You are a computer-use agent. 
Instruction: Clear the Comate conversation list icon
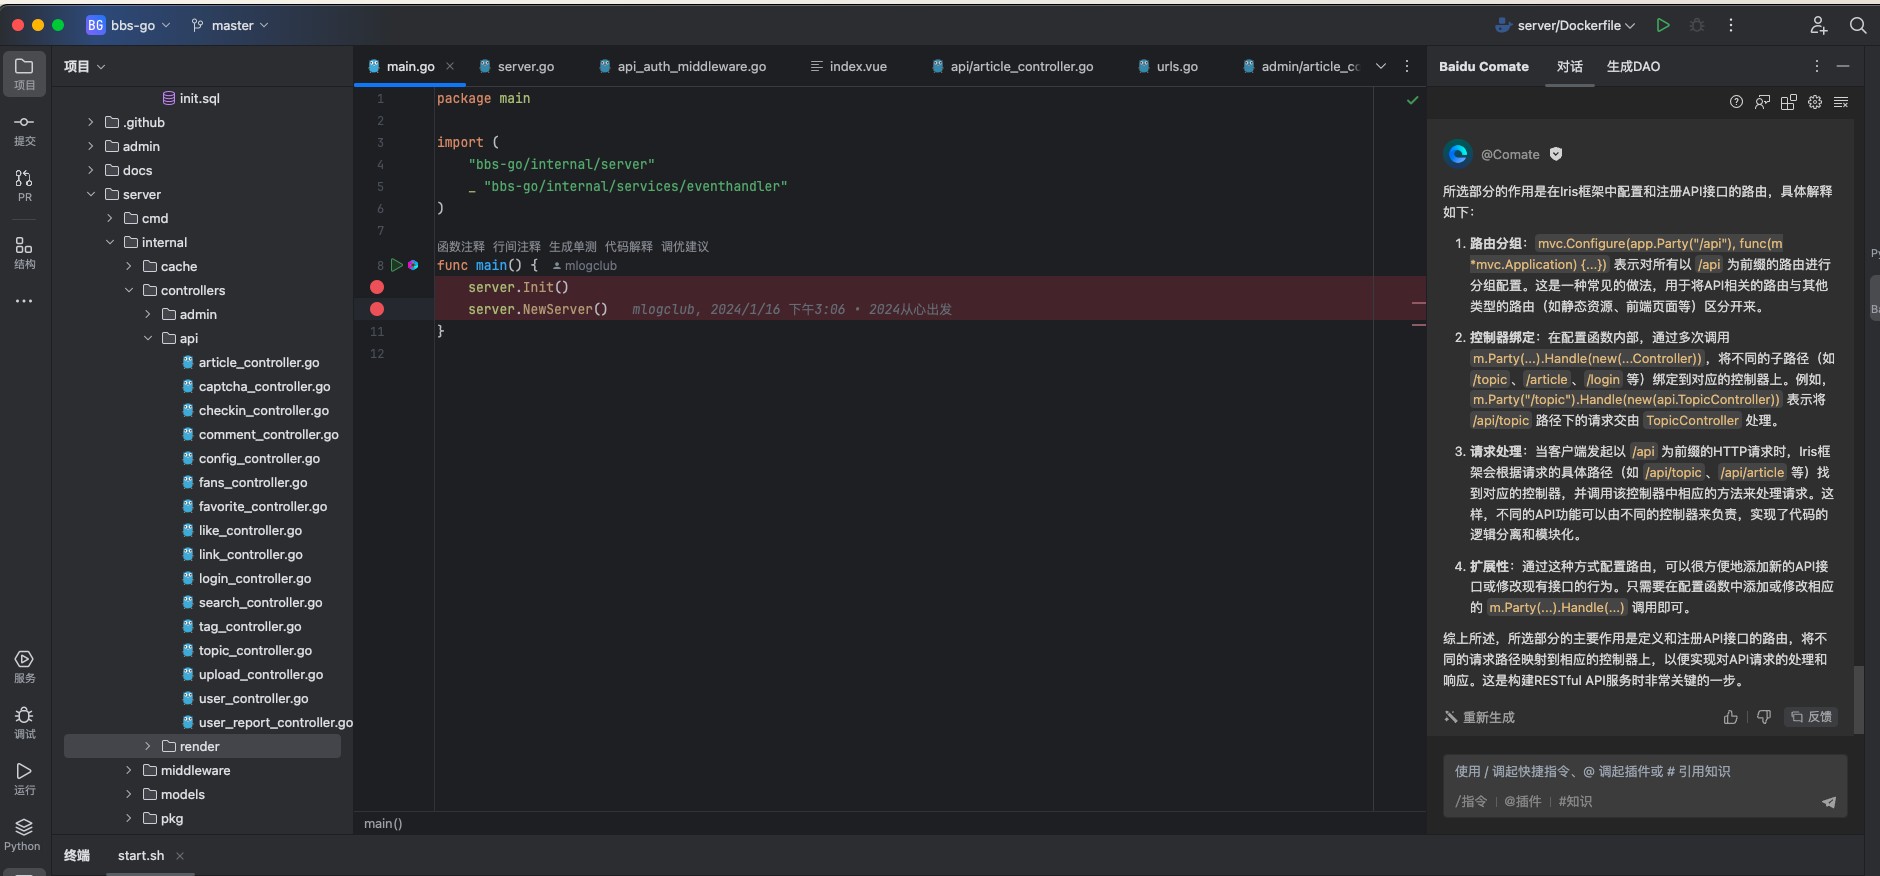(x=1841, y=102)
